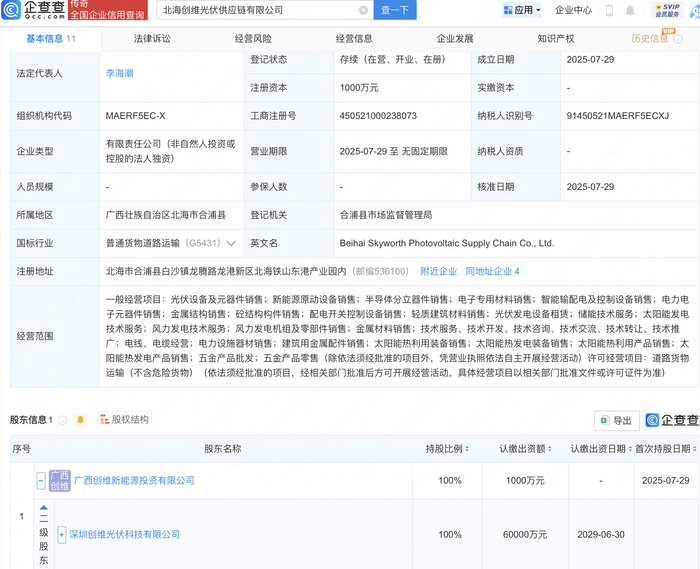Click the notification bell in top bar
The image size is (700, 569).
pyautogui.click(x=631, y=11)
